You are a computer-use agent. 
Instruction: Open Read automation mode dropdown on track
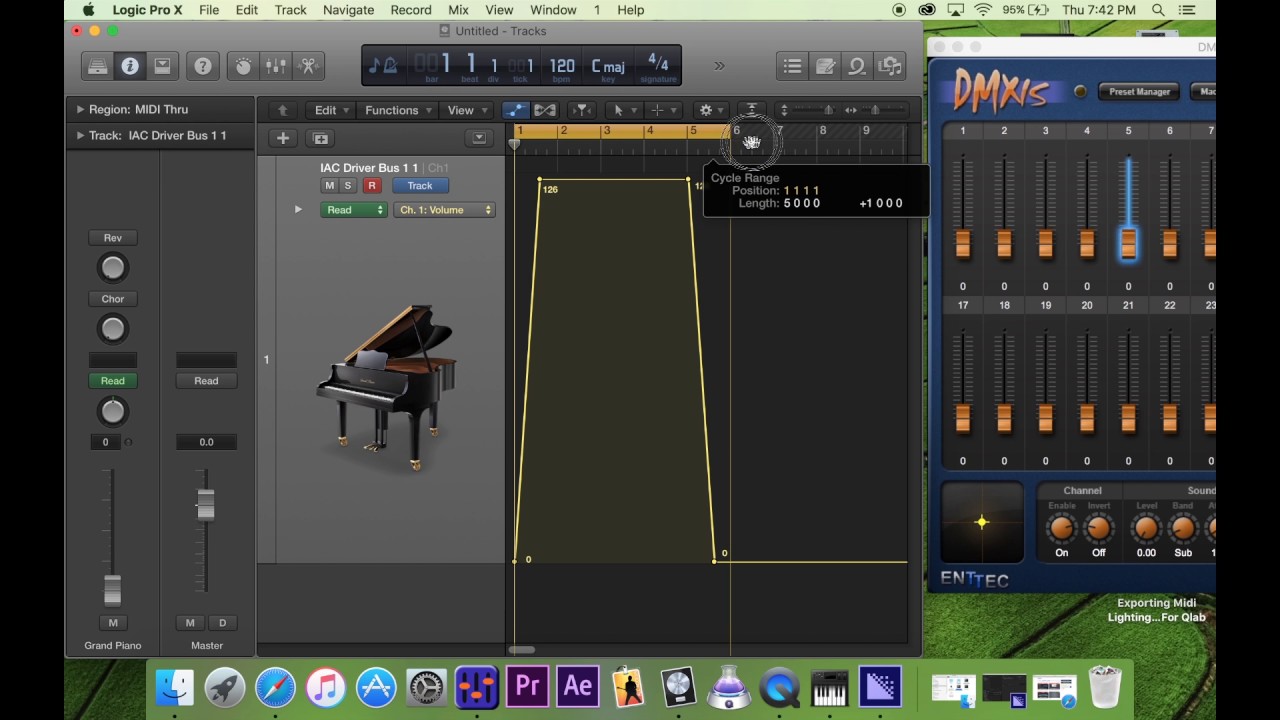click(x=354, y=210)
